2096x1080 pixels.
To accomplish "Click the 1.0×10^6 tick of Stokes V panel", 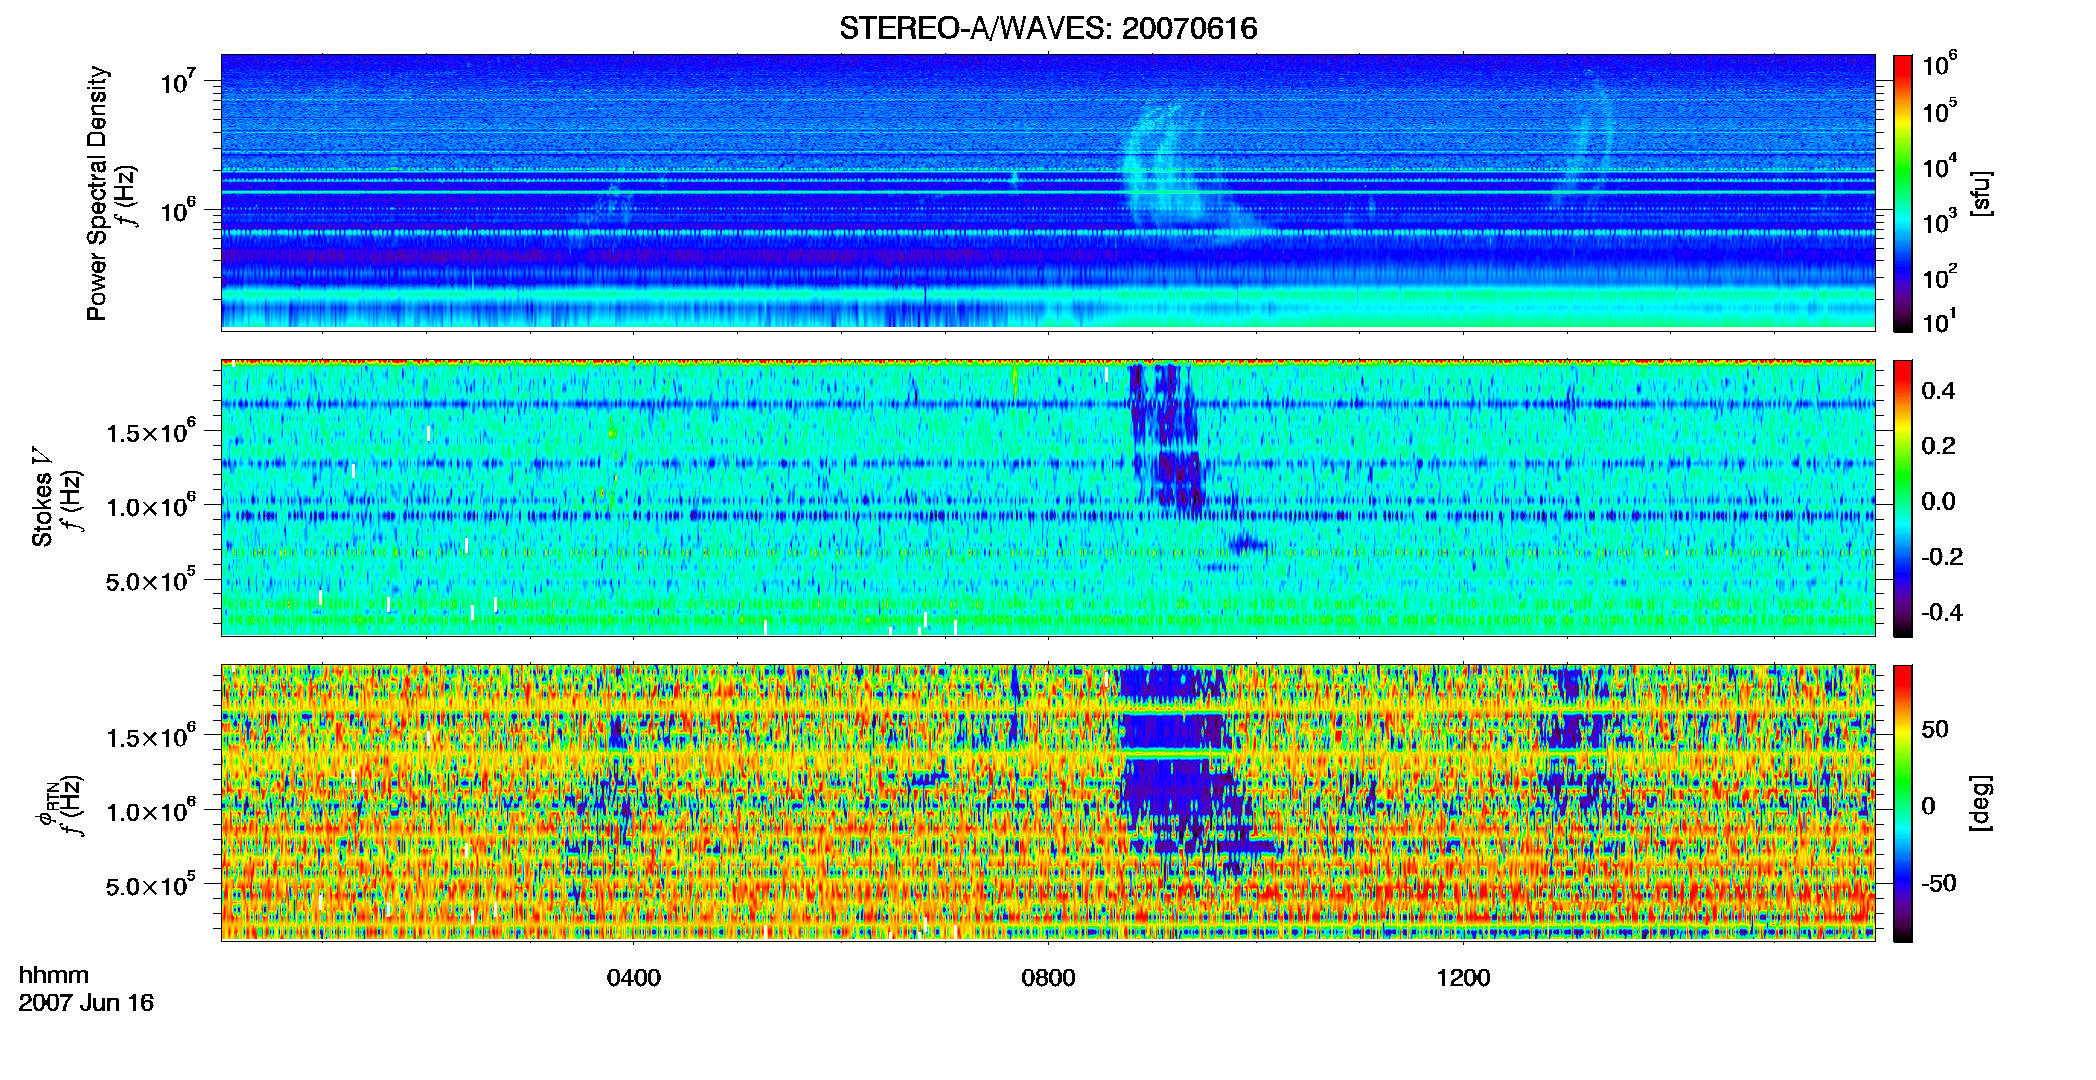I will pyautogui.click(x=150, y=506).
